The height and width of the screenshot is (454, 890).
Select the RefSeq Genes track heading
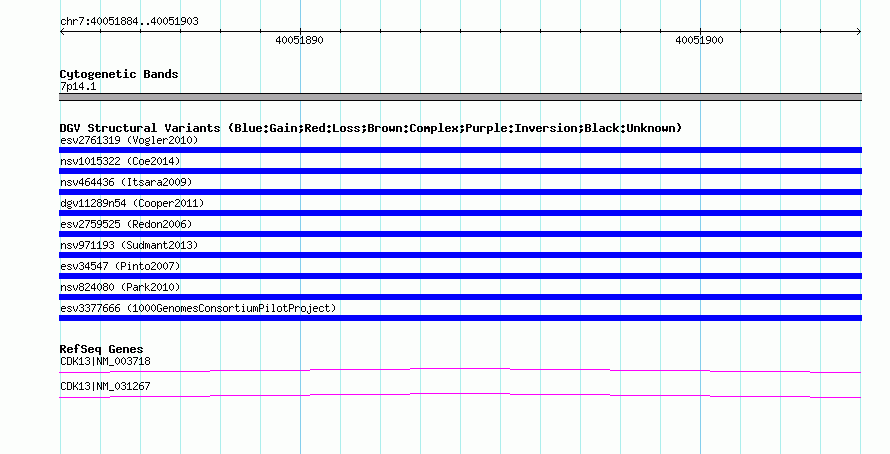tap(102, 349)
